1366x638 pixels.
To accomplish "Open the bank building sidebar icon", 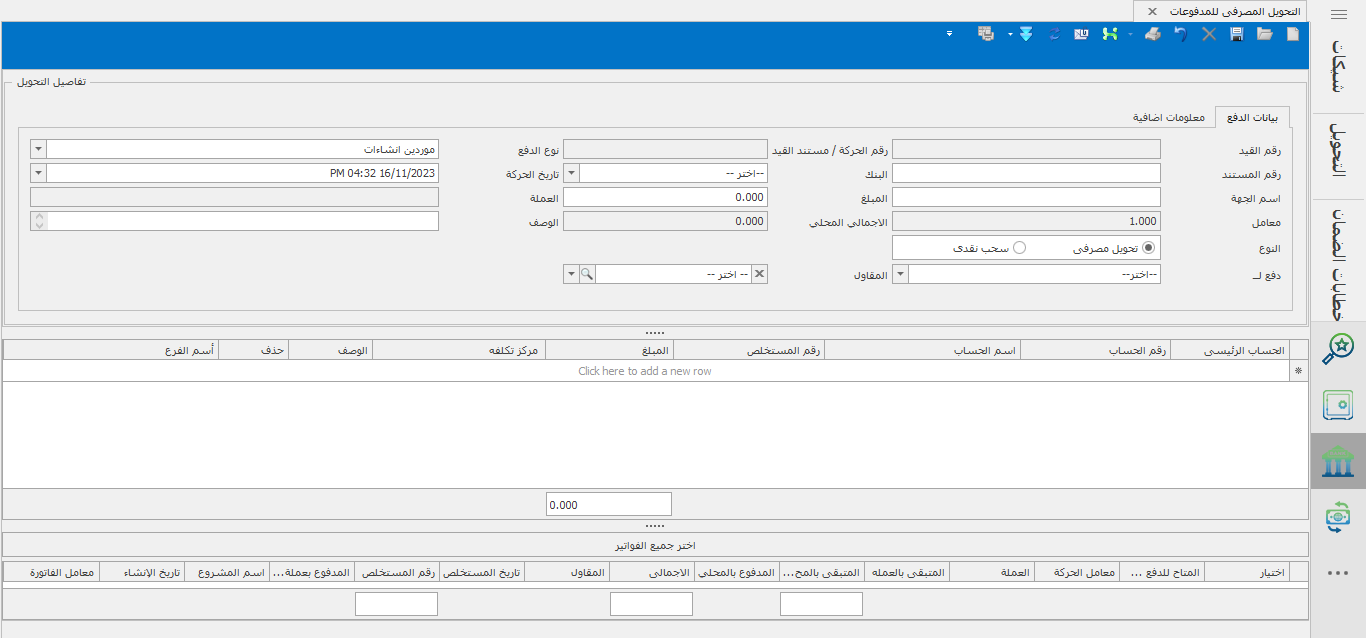I will point(1338,461).
